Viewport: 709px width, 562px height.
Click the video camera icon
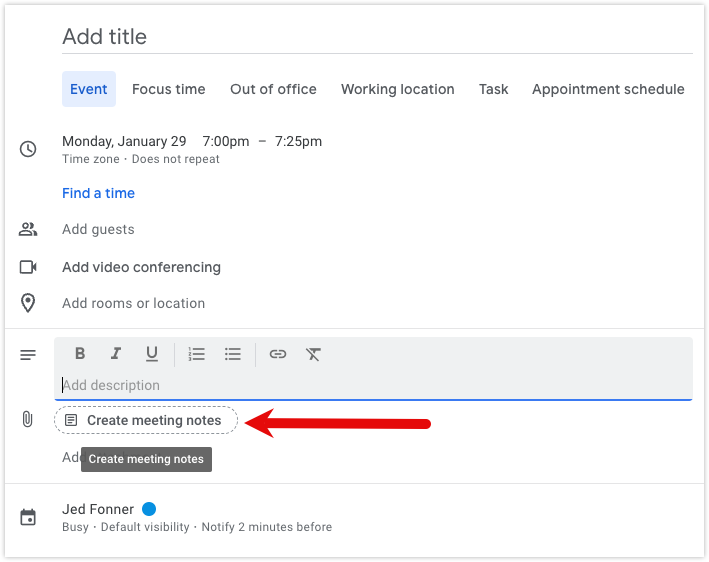point(28,267)
